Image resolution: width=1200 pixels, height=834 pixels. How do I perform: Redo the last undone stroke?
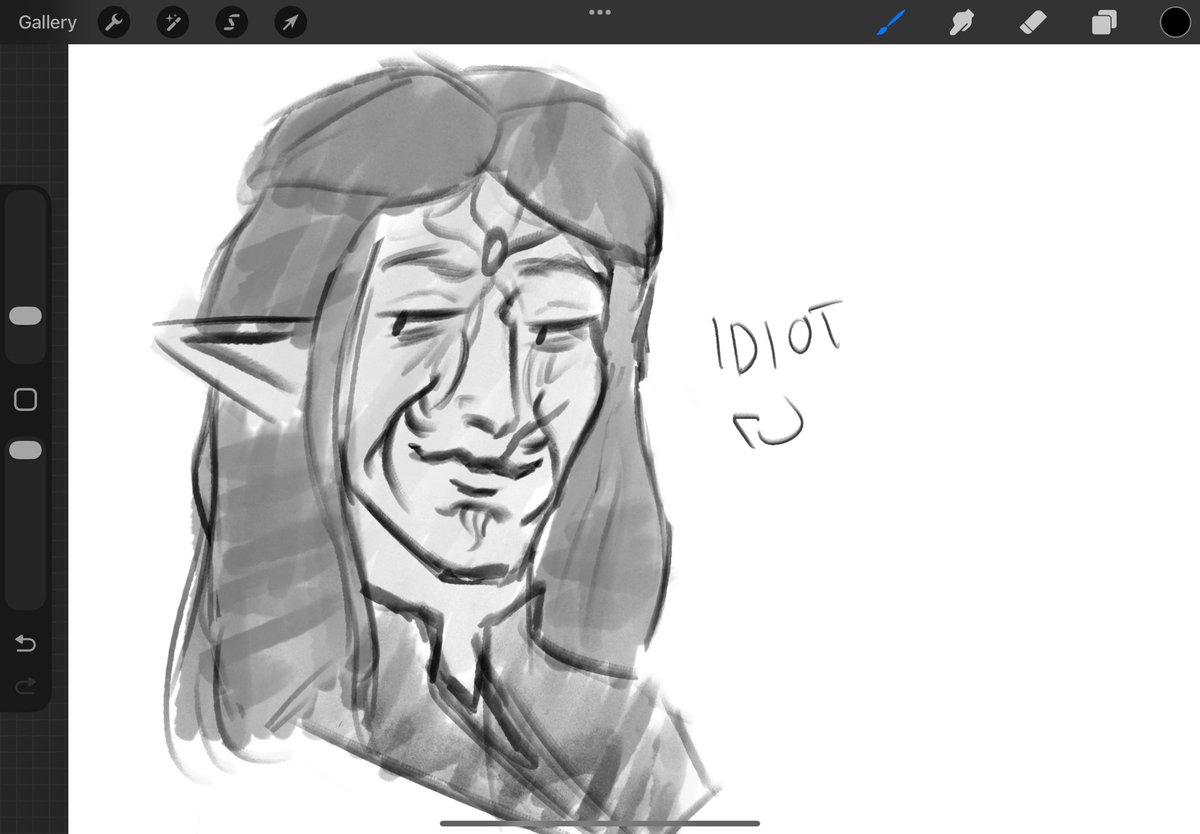click(26, 685)
